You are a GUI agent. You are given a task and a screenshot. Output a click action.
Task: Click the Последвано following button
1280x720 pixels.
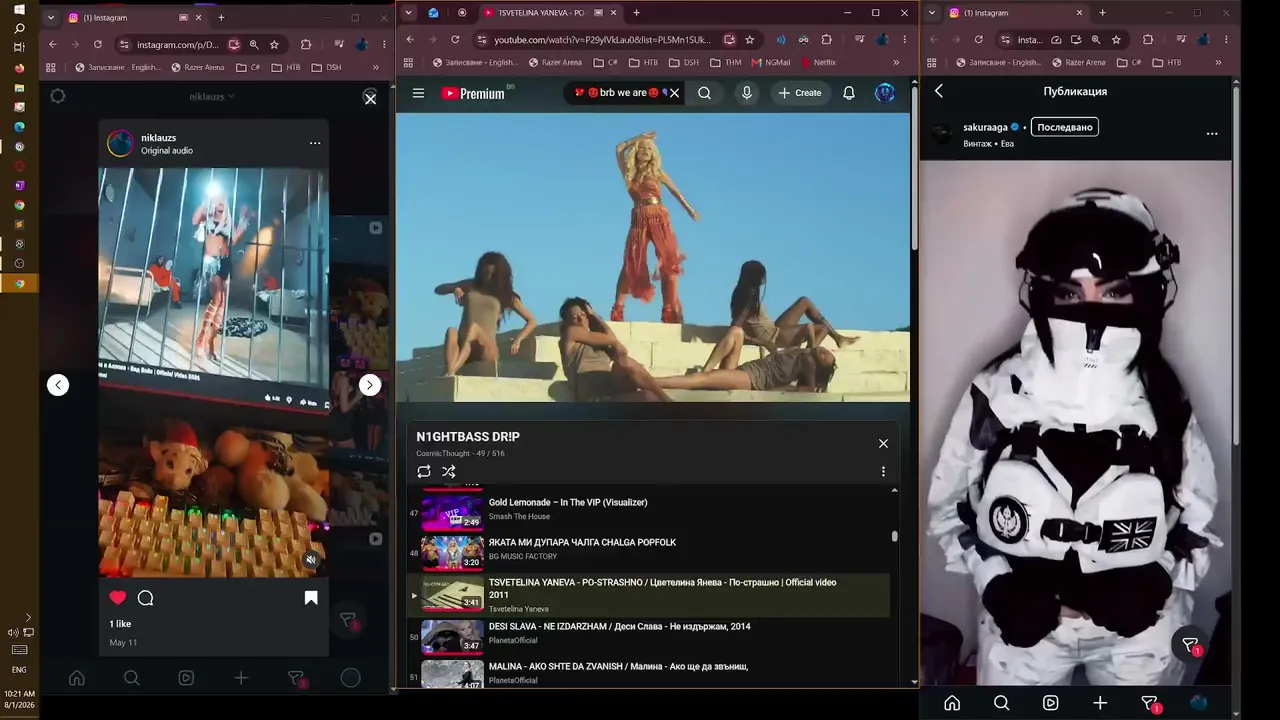[x=1065, y=127]
